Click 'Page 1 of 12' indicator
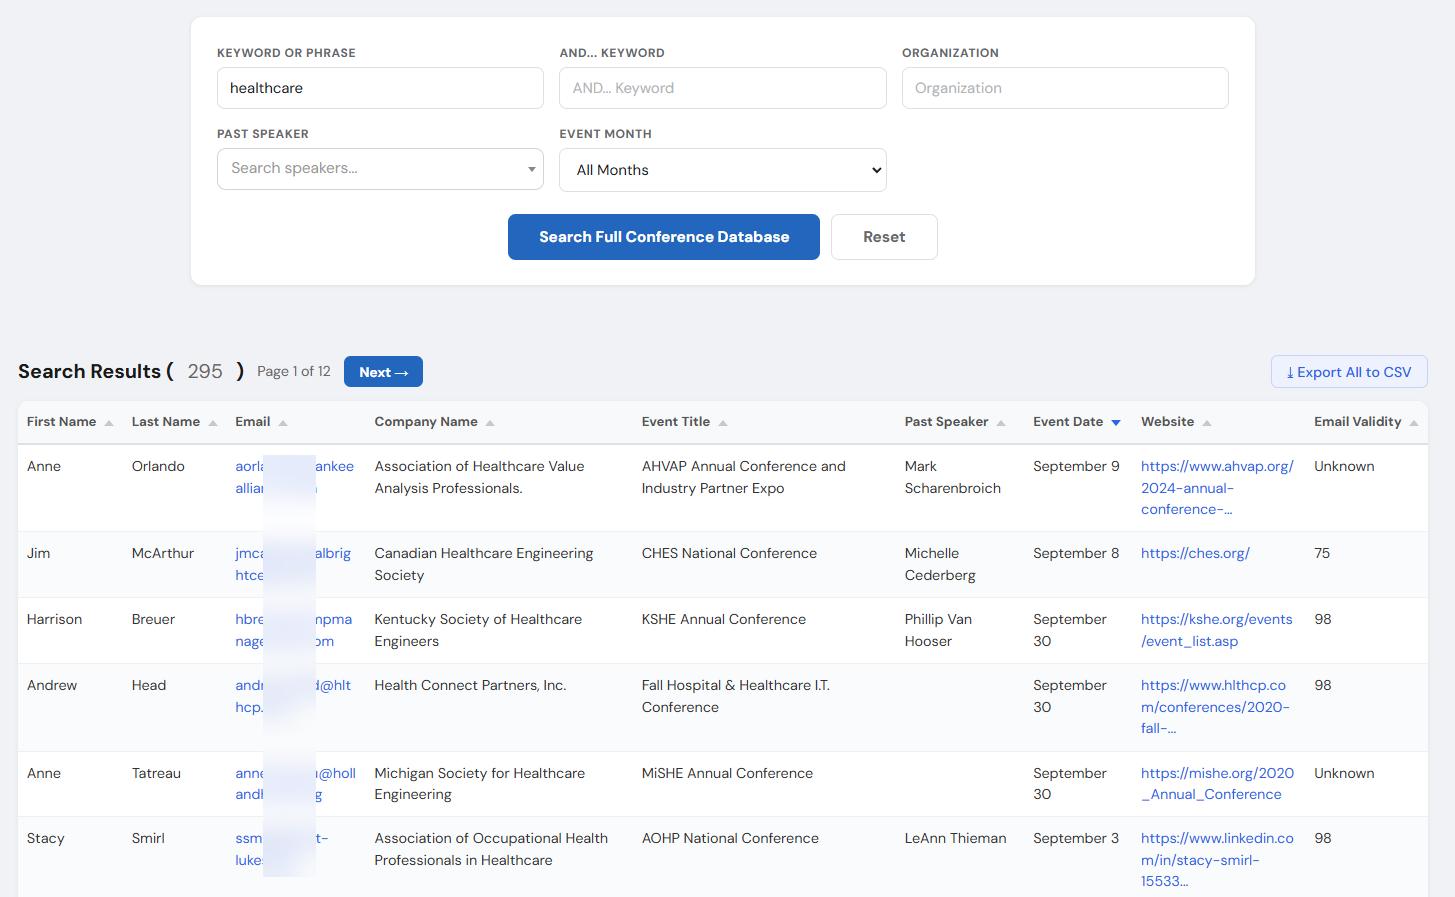This screenshot has width=1455, height=897. click(x=294, y=371)
